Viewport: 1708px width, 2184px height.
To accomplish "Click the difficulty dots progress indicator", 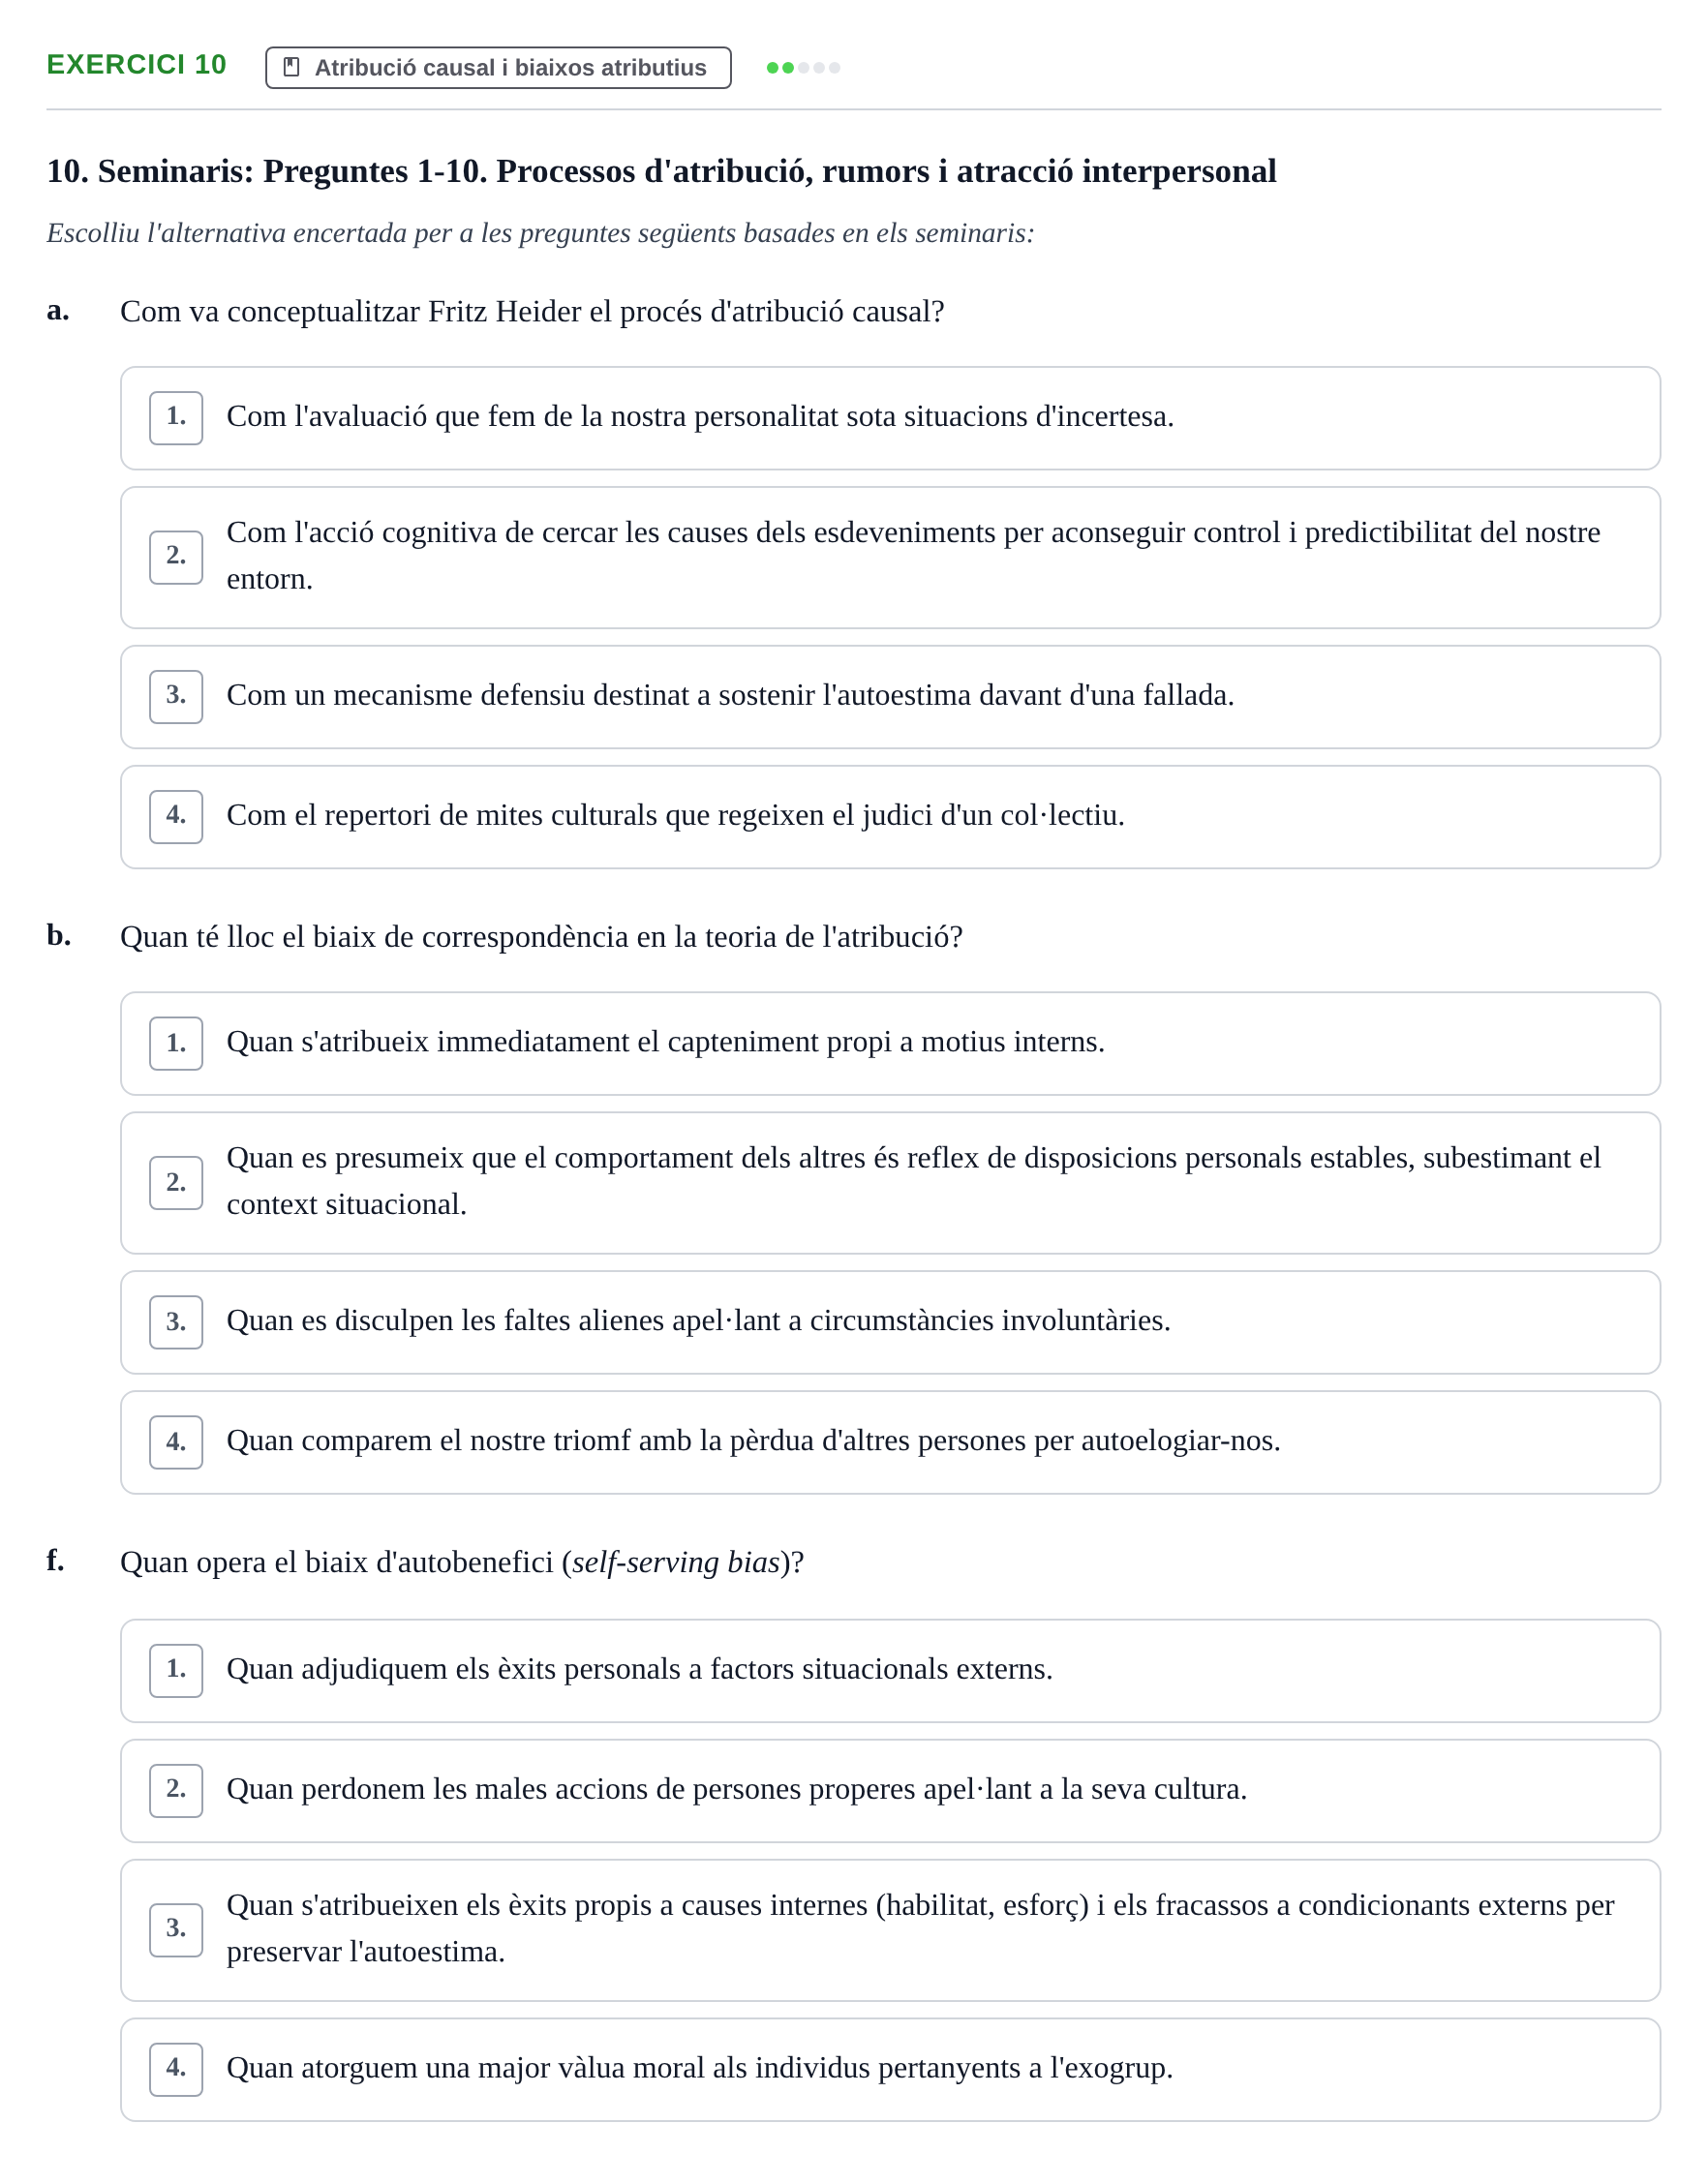I will pyautogui.click(x=803, y=67).
